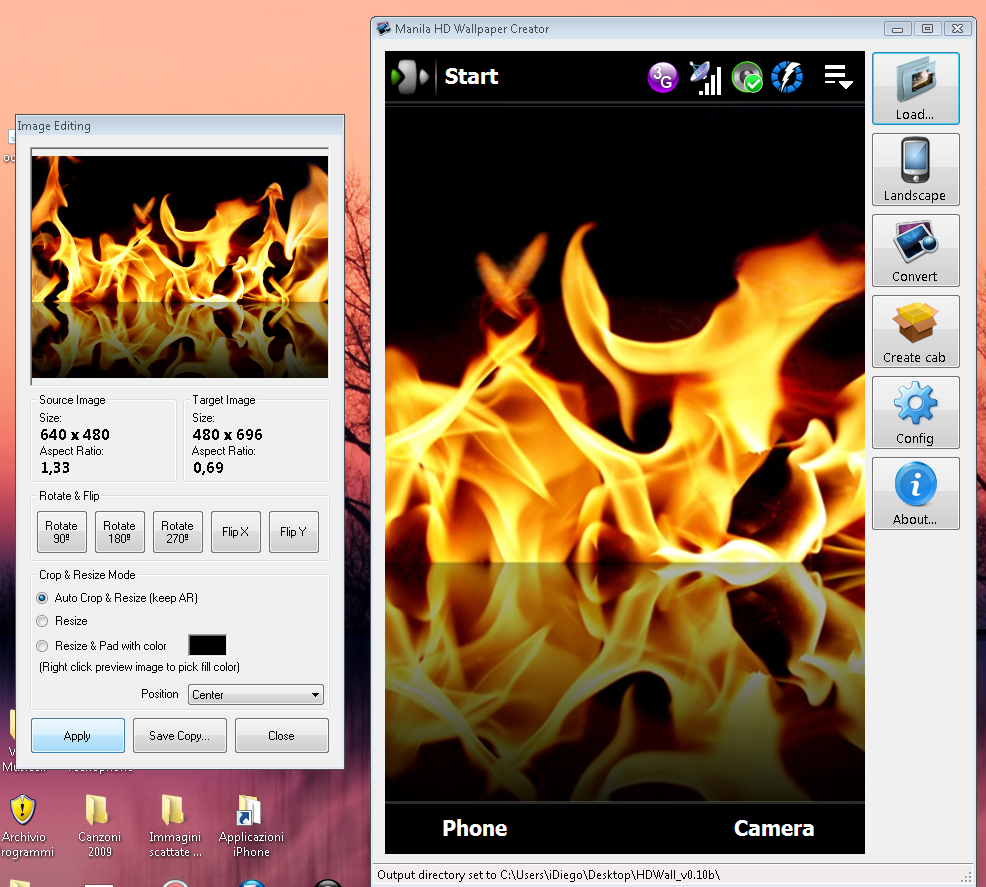The image size is (986, 887).
Task: Click the fire source image preview thumbnail
Action: pyautogui.click(x=180, y=265)
